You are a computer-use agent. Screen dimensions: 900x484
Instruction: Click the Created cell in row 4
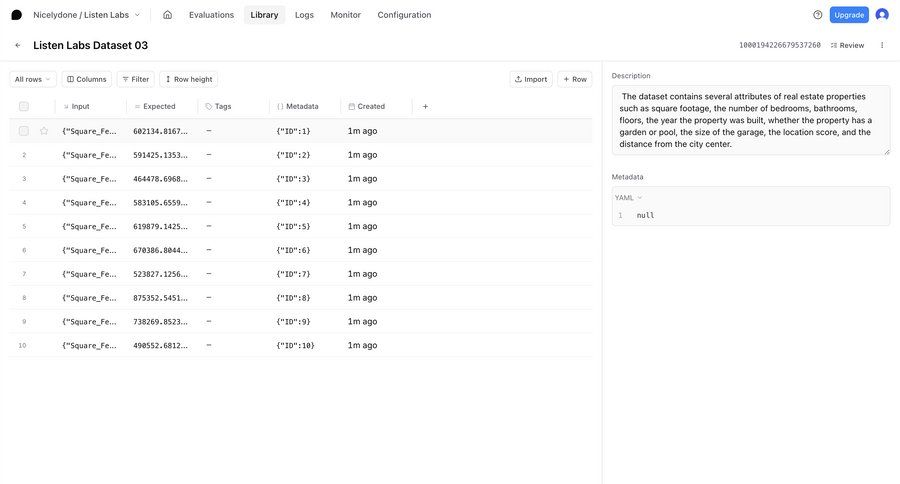(x=363, y=203)
